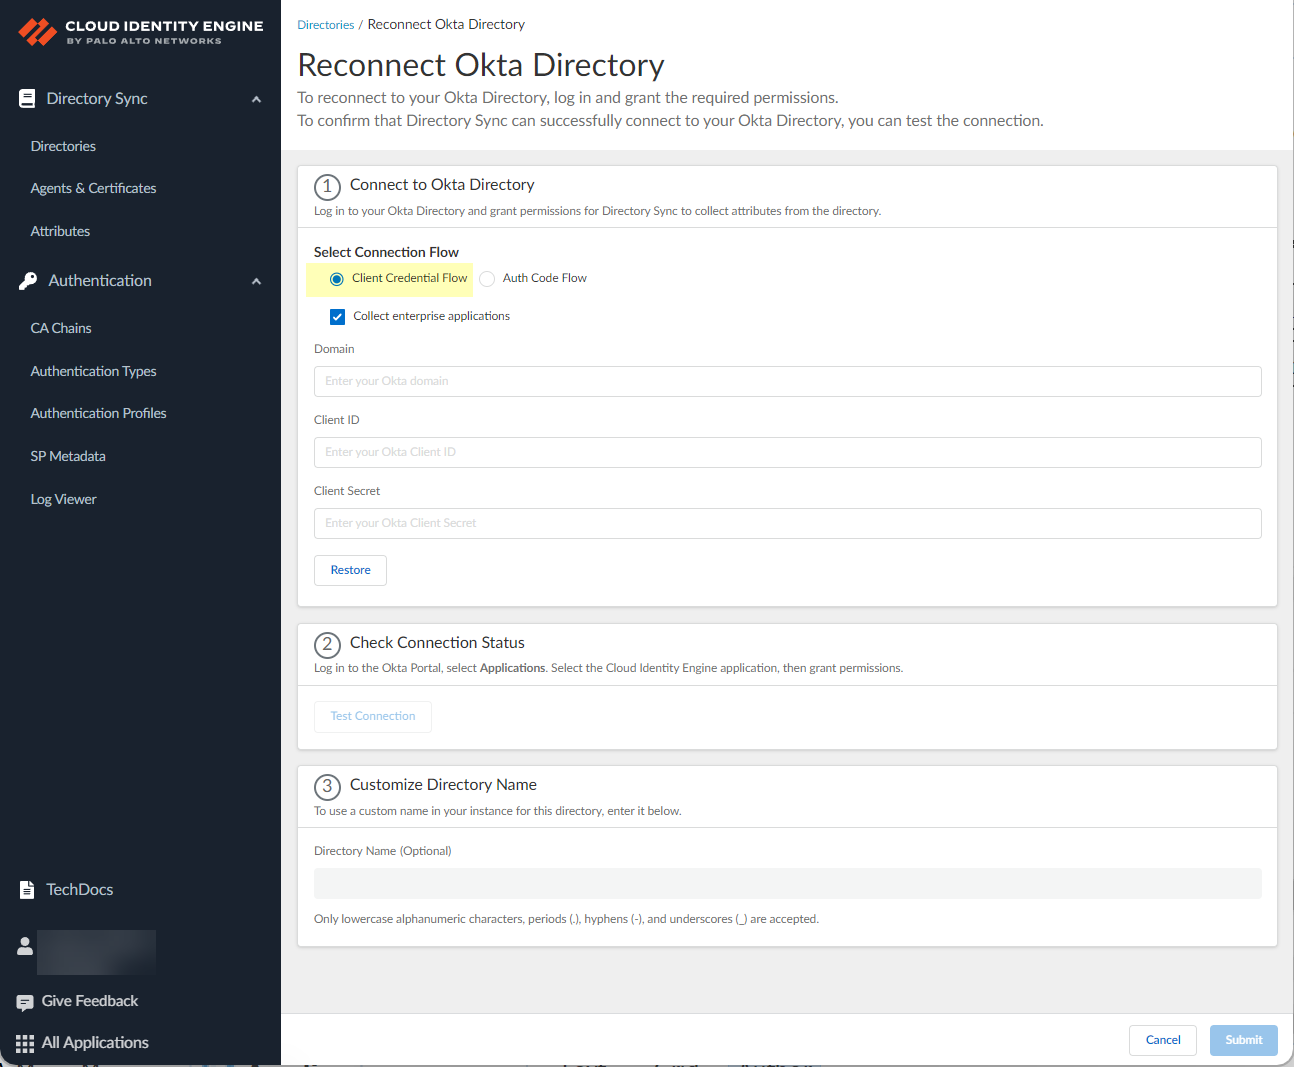Image resolution: width=1294 pixels, height=1067 pixels.
Task: Click the user profile icon
Action: 25,945
